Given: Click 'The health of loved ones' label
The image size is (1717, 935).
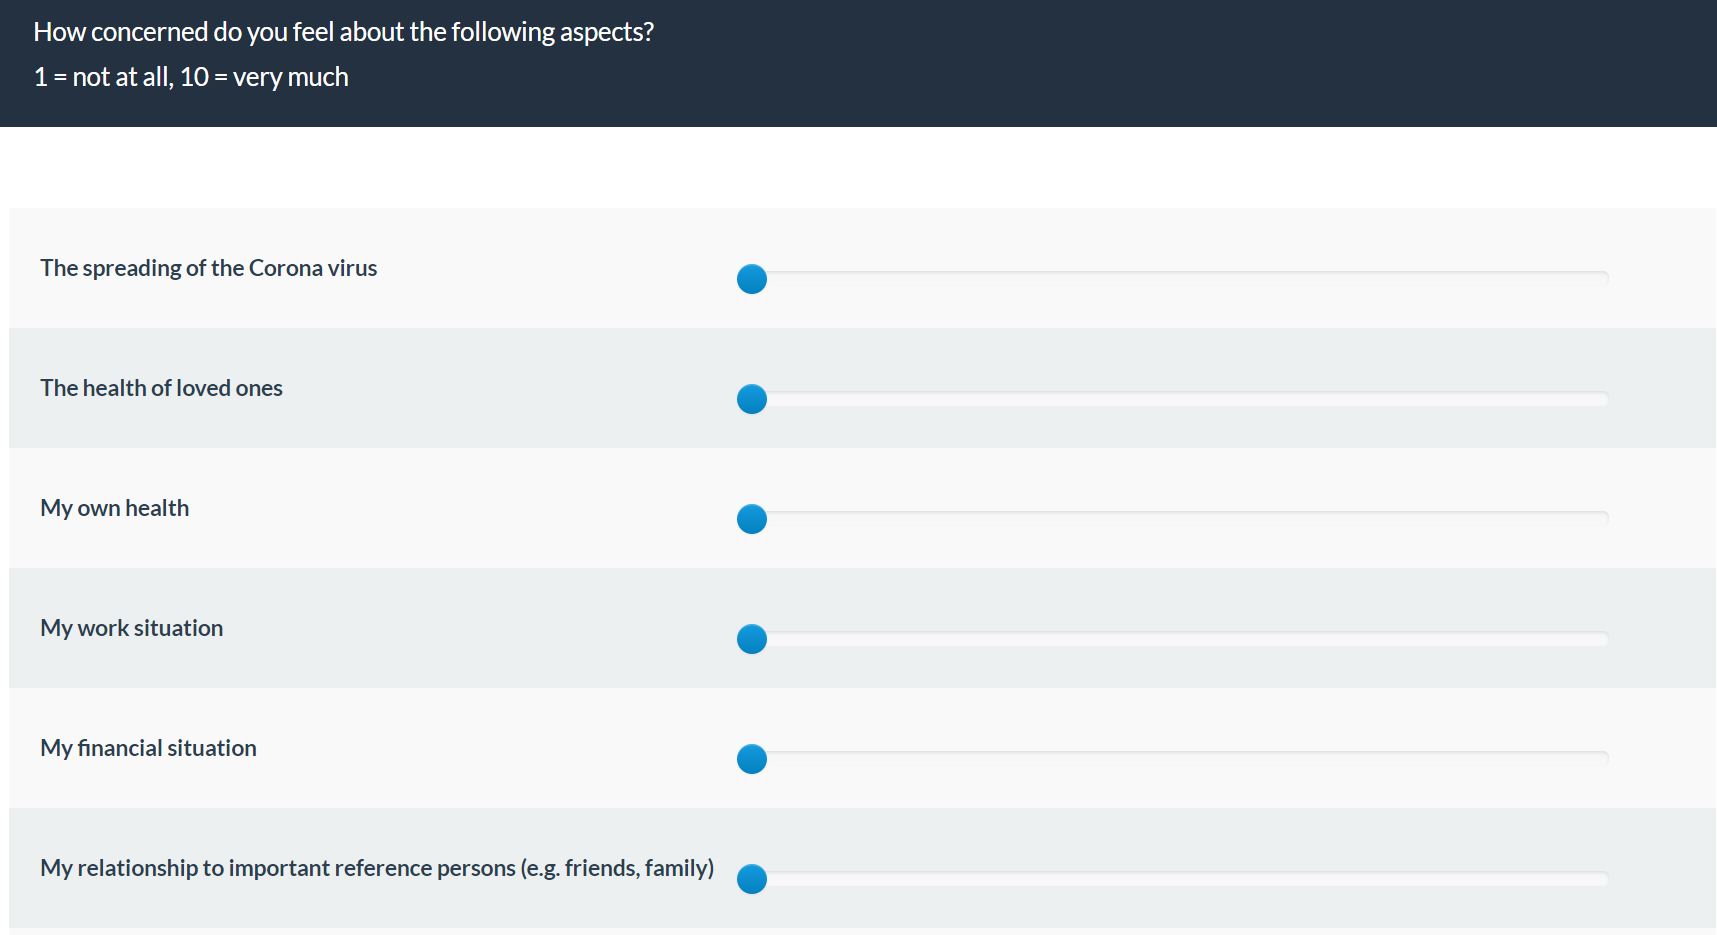Looking at the screenshot, I should click(161, 388).
